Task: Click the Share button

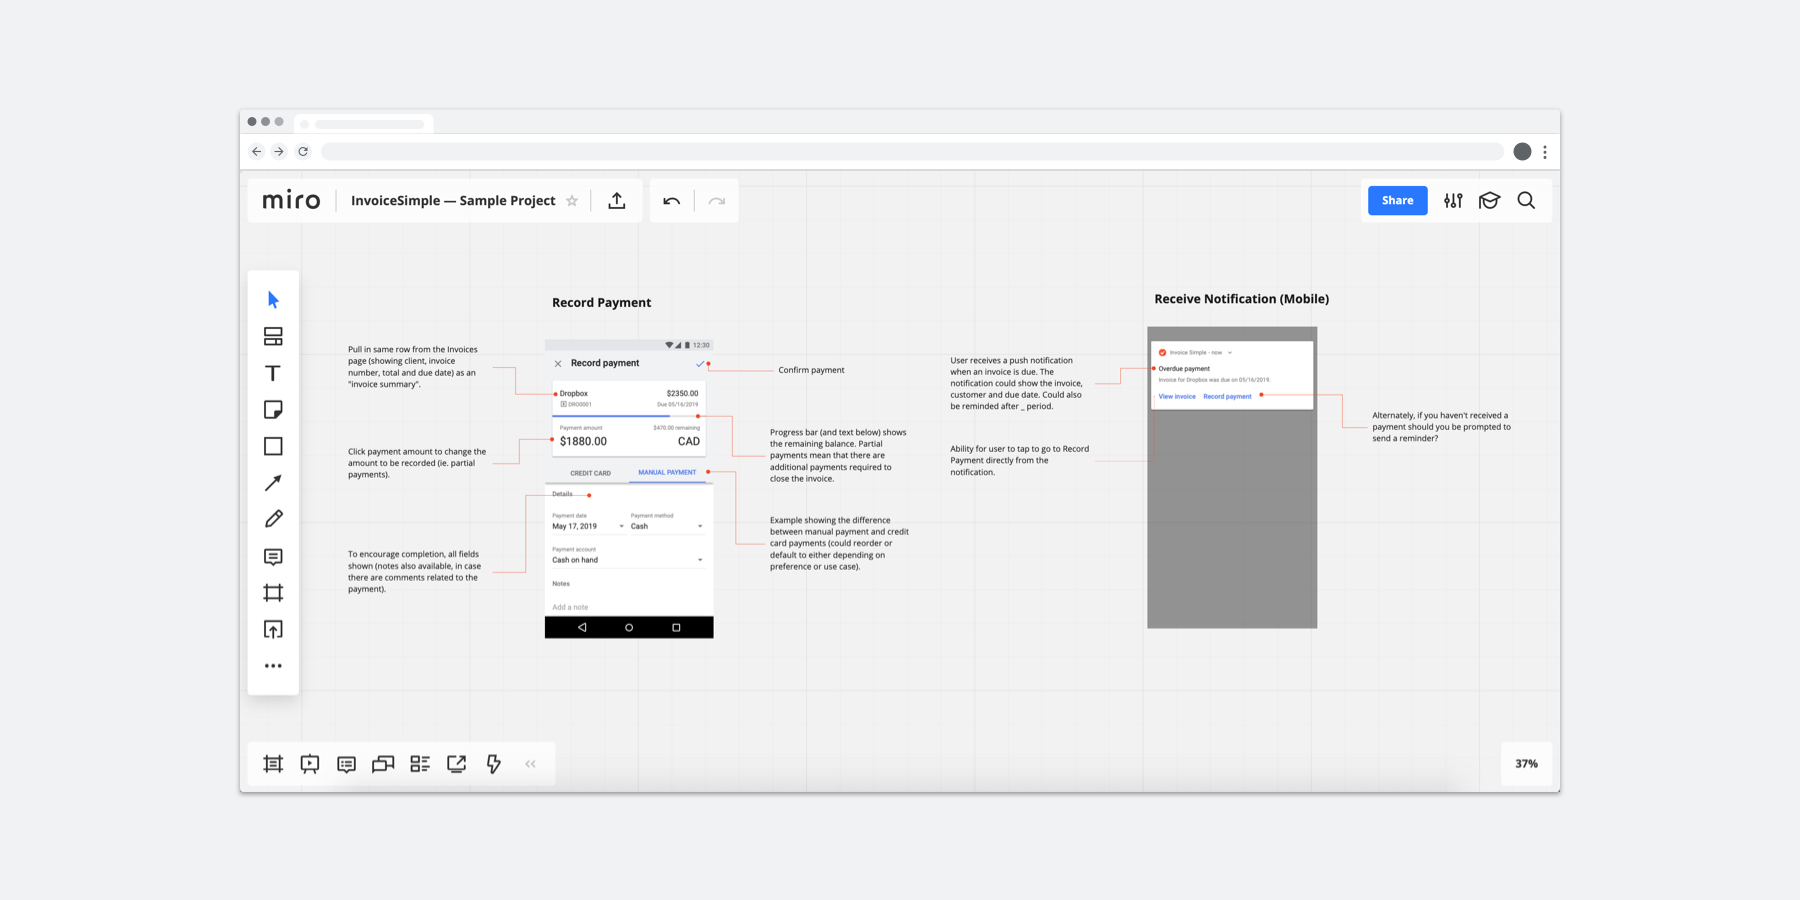Action: (1397, 200)
